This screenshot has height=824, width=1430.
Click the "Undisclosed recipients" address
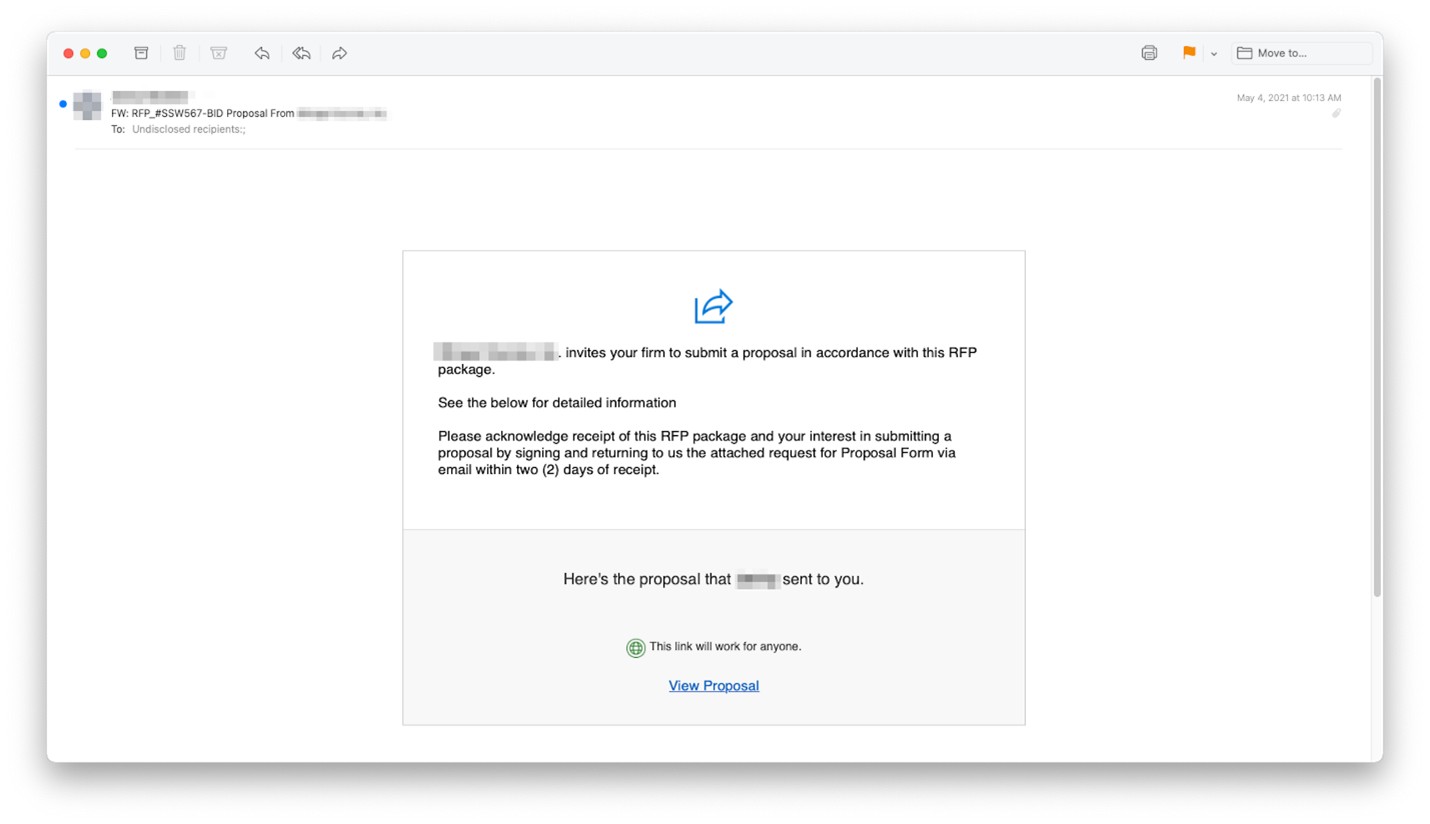pyautogui.click(x=188, y=130)
